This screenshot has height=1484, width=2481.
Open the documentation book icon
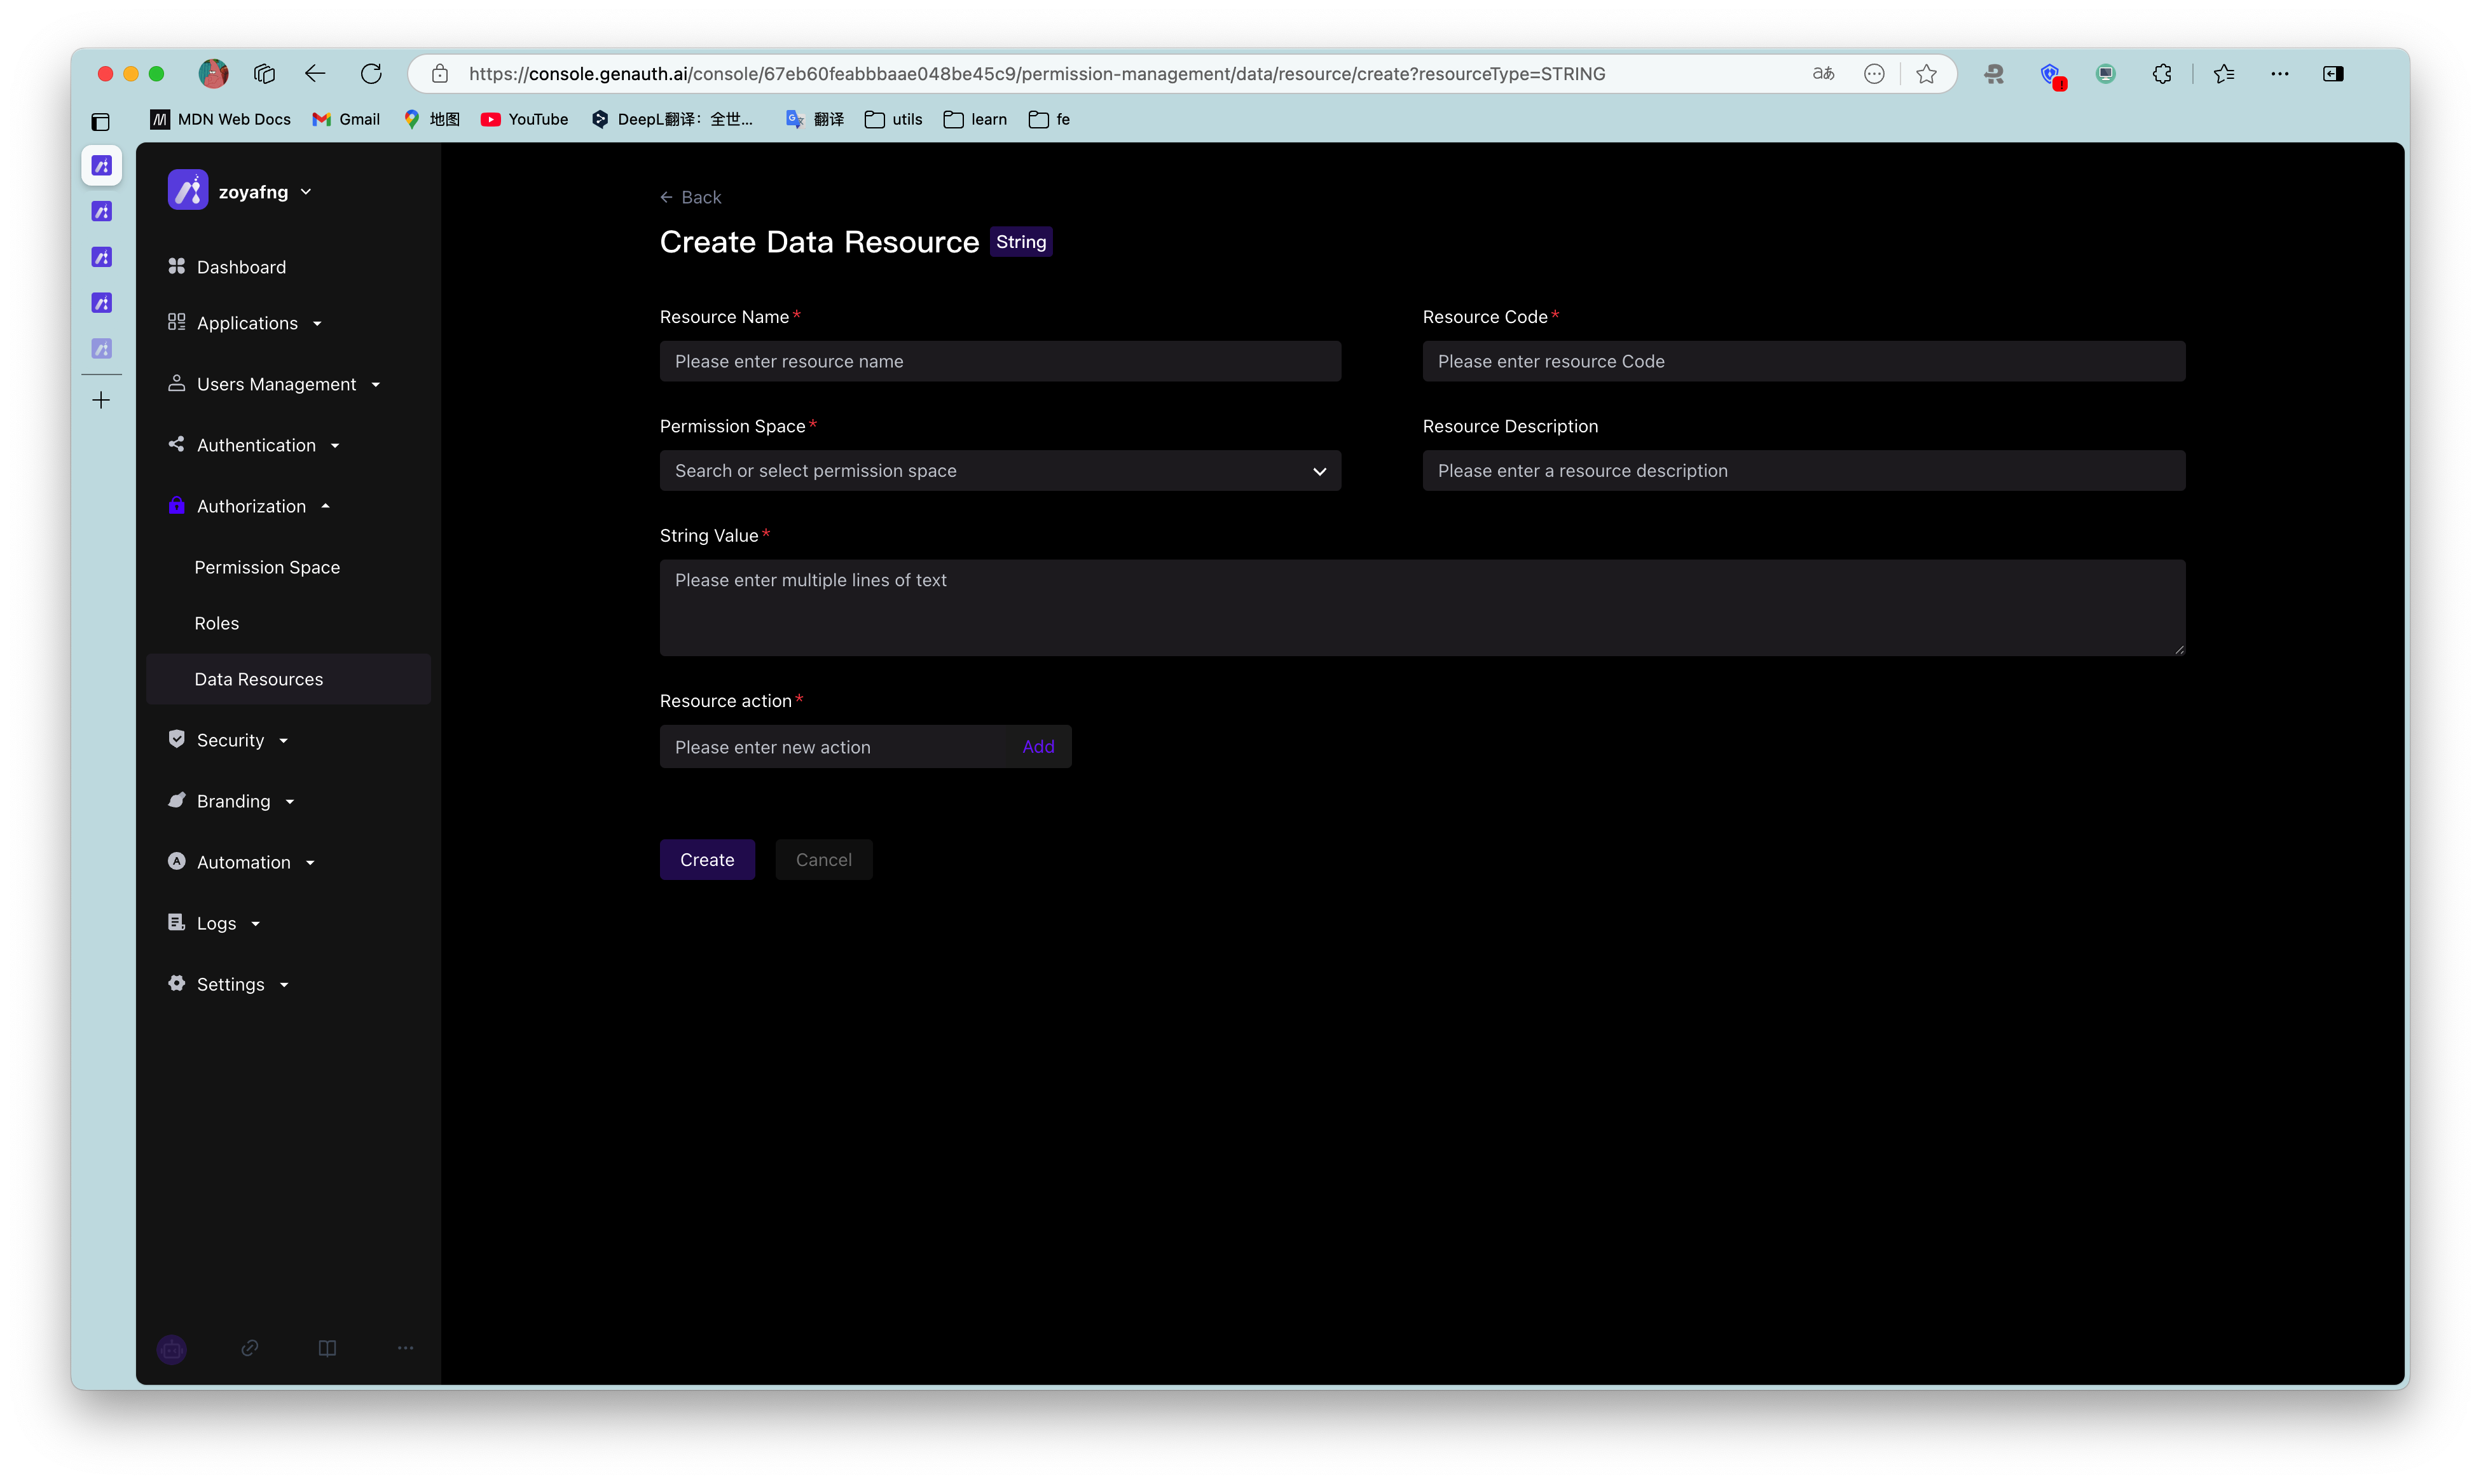click(x=326, y=1348)
